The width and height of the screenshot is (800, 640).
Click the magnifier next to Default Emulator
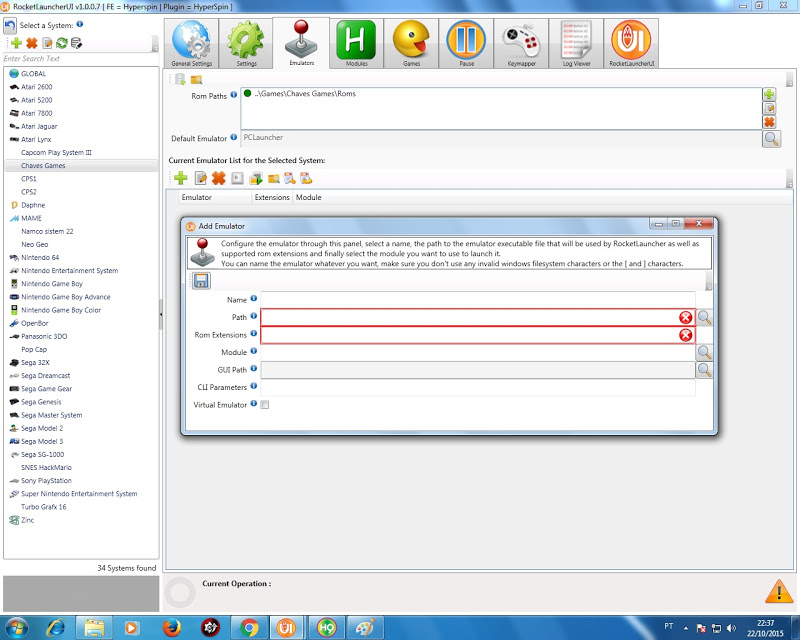point(771,138)
